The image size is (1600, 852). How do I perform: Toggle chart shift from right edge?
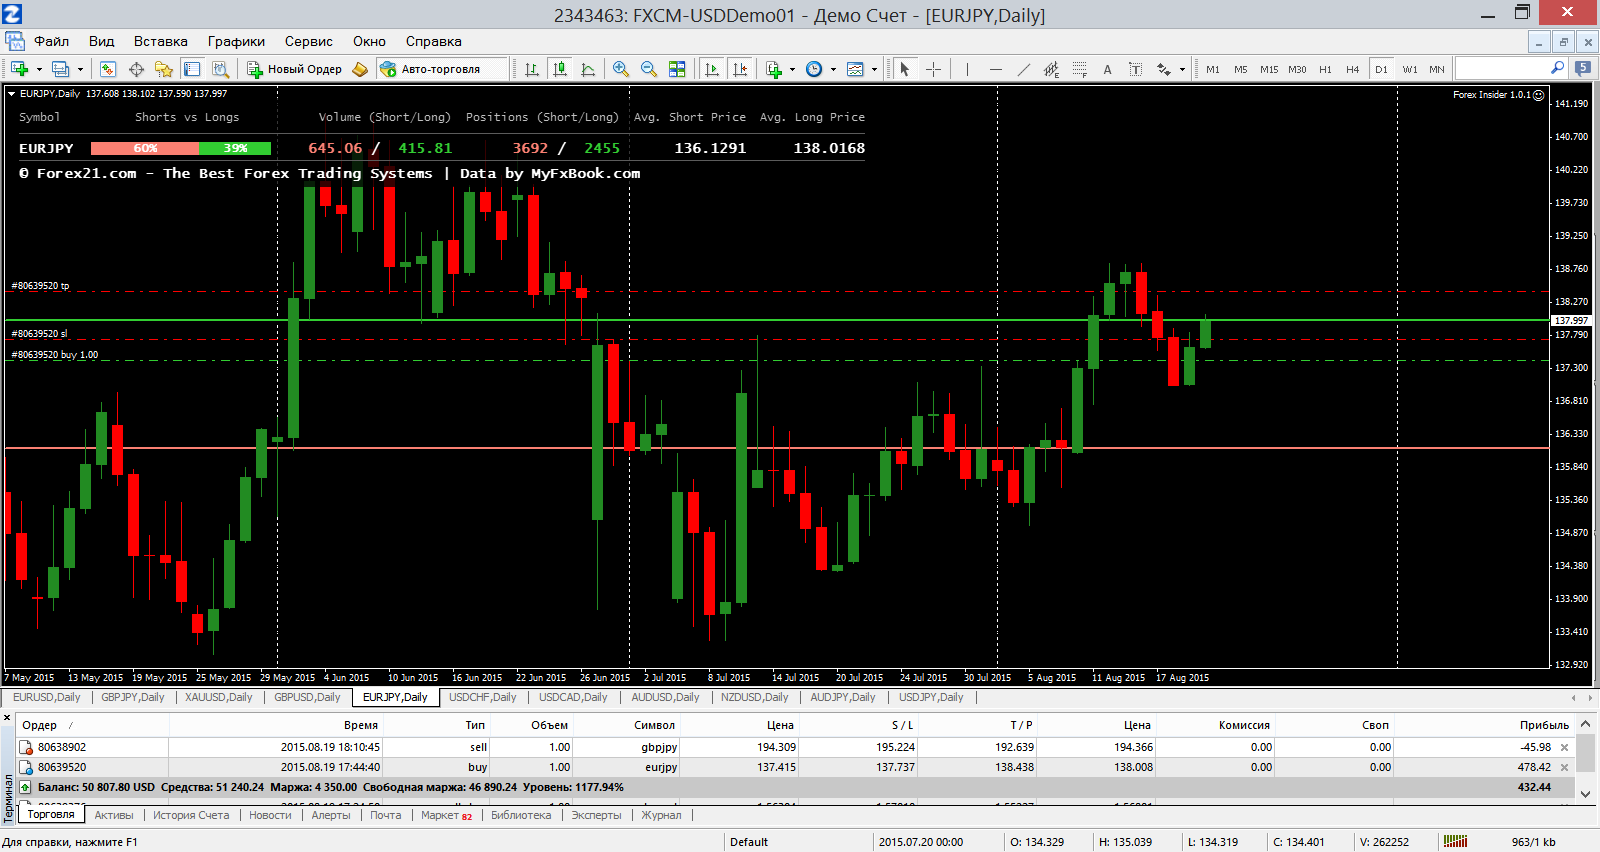point(740,69)
